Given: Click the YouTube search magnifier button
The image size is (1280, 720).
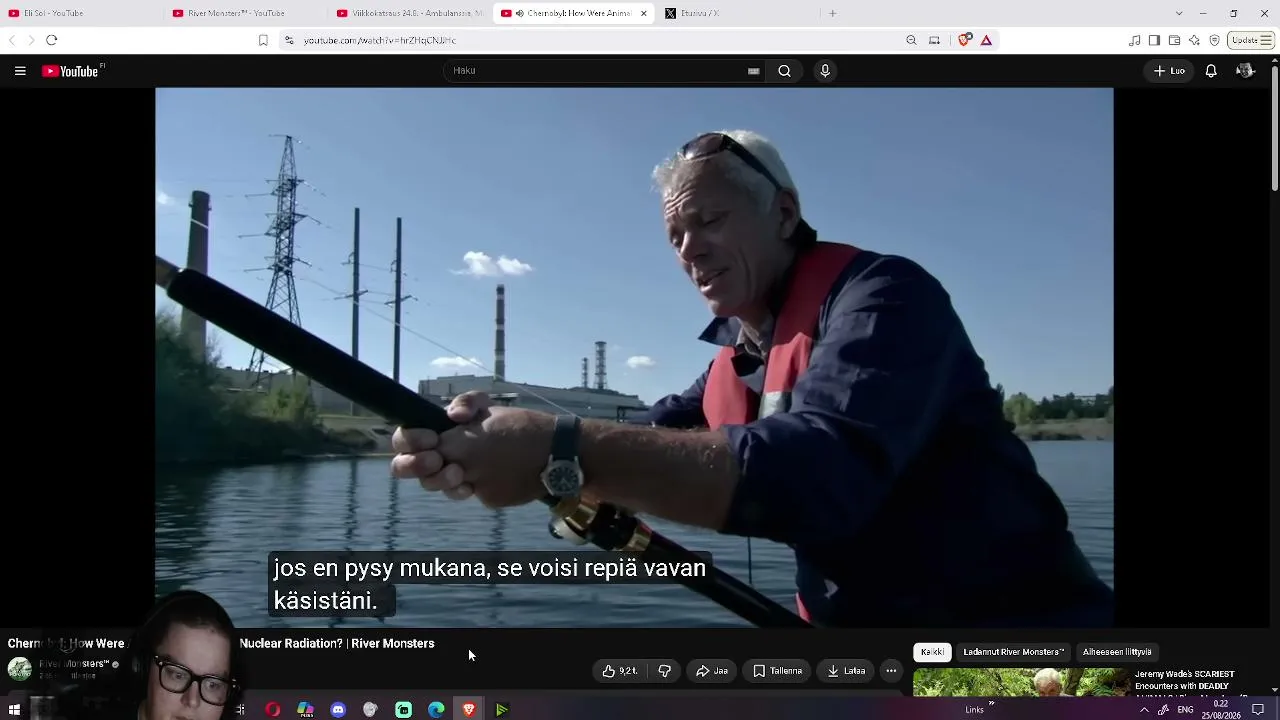Looking at the screenshot, I should 784,71.
